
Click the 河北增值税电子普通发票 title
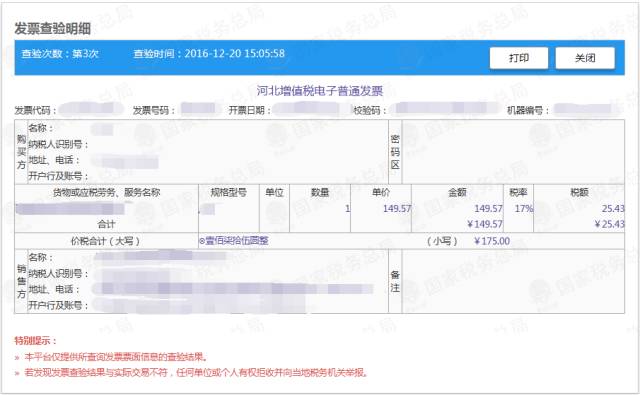click(x=320, y=91)
